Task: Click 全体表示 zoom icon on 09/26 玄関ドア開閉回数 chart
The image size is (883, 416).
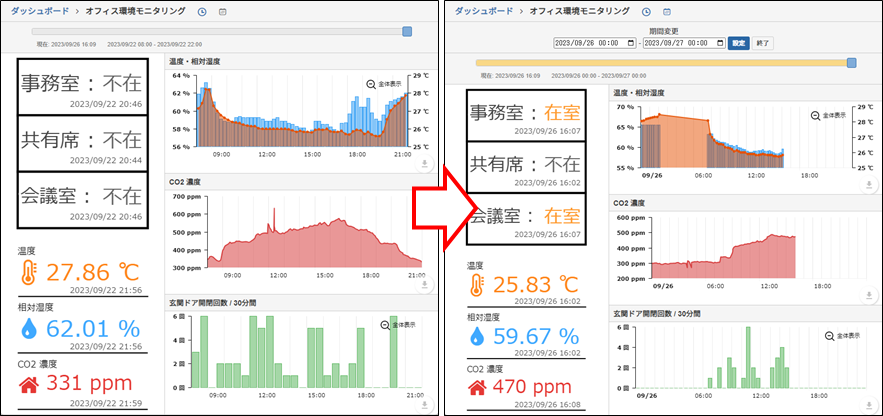Action: [829, 336]
